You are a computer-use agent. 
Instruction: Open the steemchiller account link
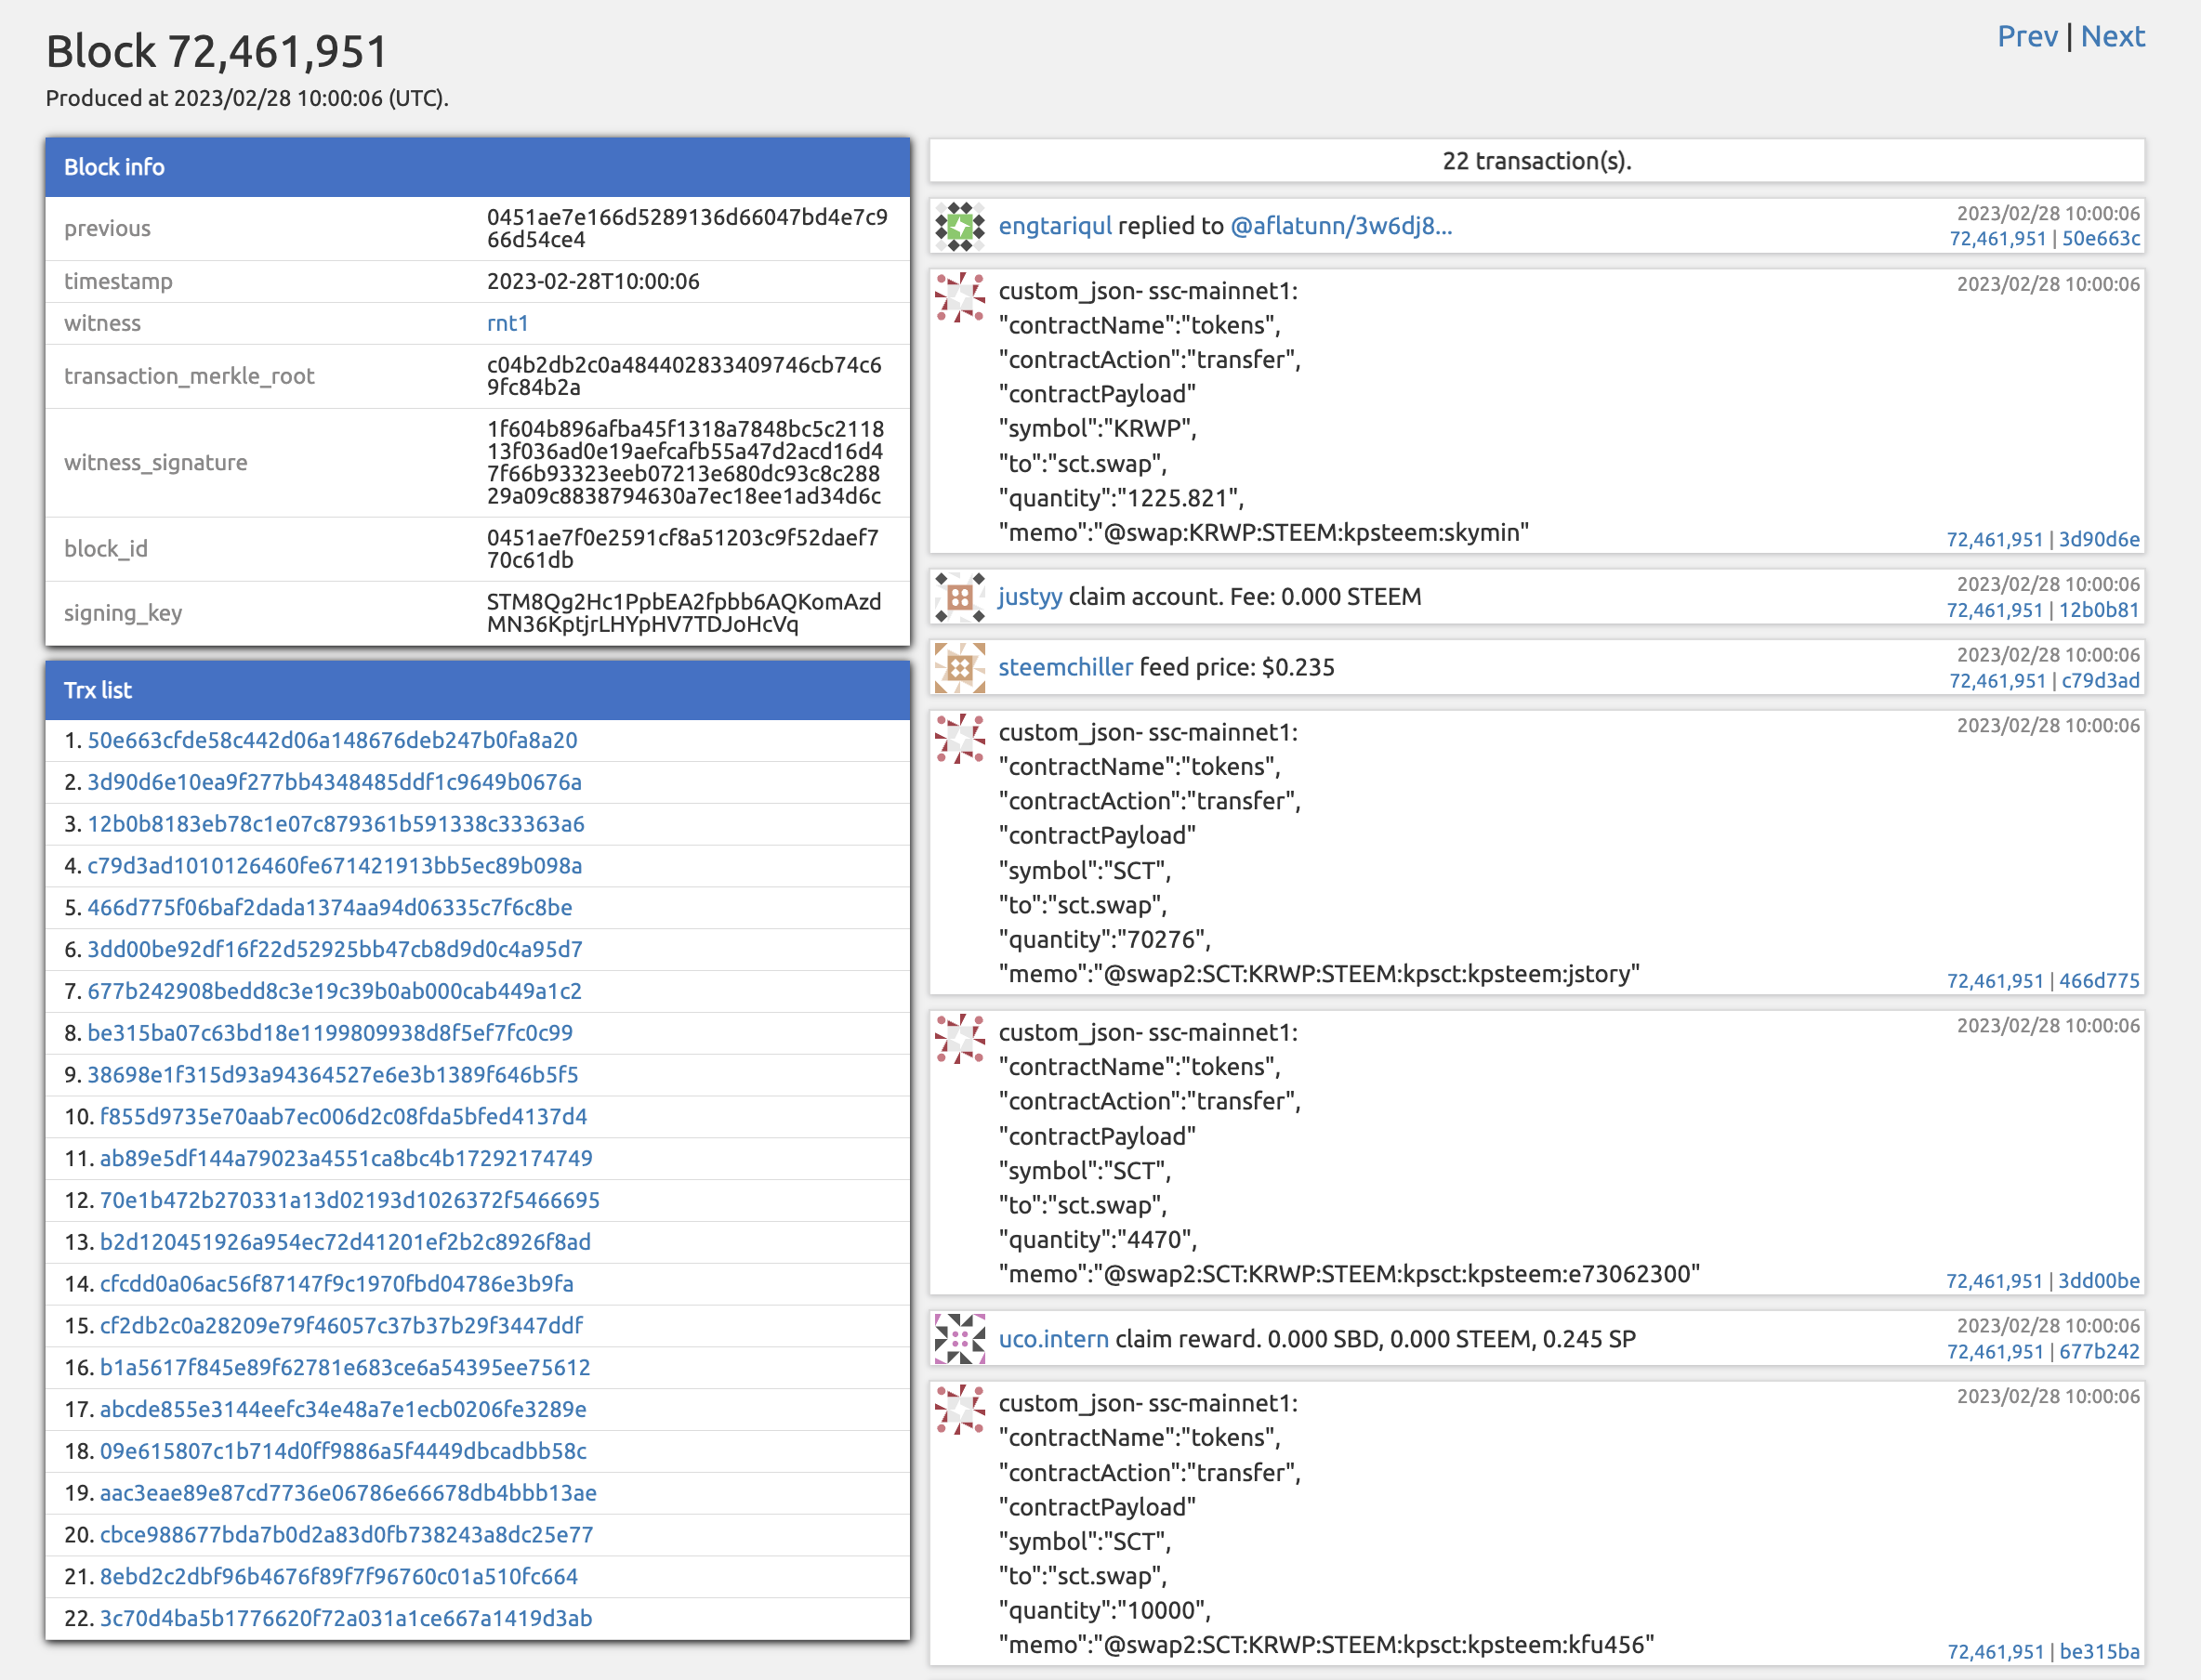[1065, 667]
